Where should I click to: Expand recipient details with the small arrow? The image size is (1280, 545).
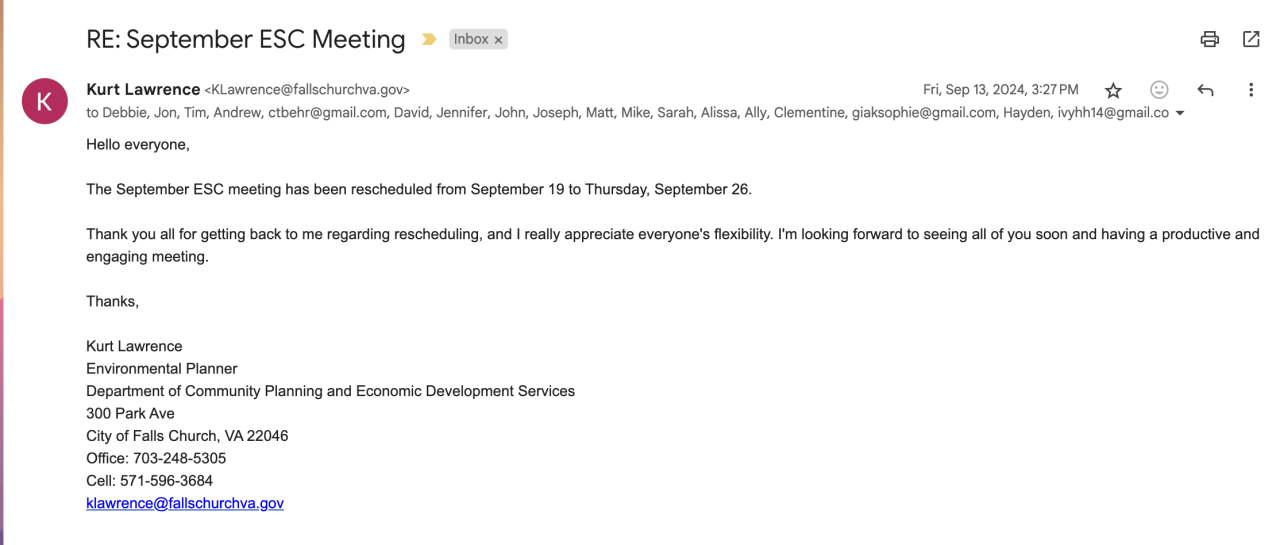click(1180, 114)
